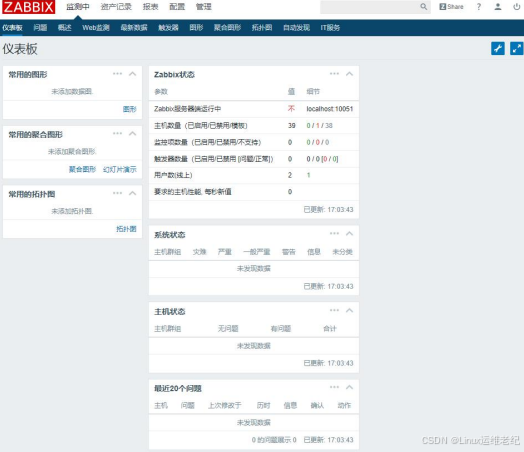Screen dimensions: 524x452
Task: Open options menu of 常用的聚合图形 widget
Action: [117, 134]
